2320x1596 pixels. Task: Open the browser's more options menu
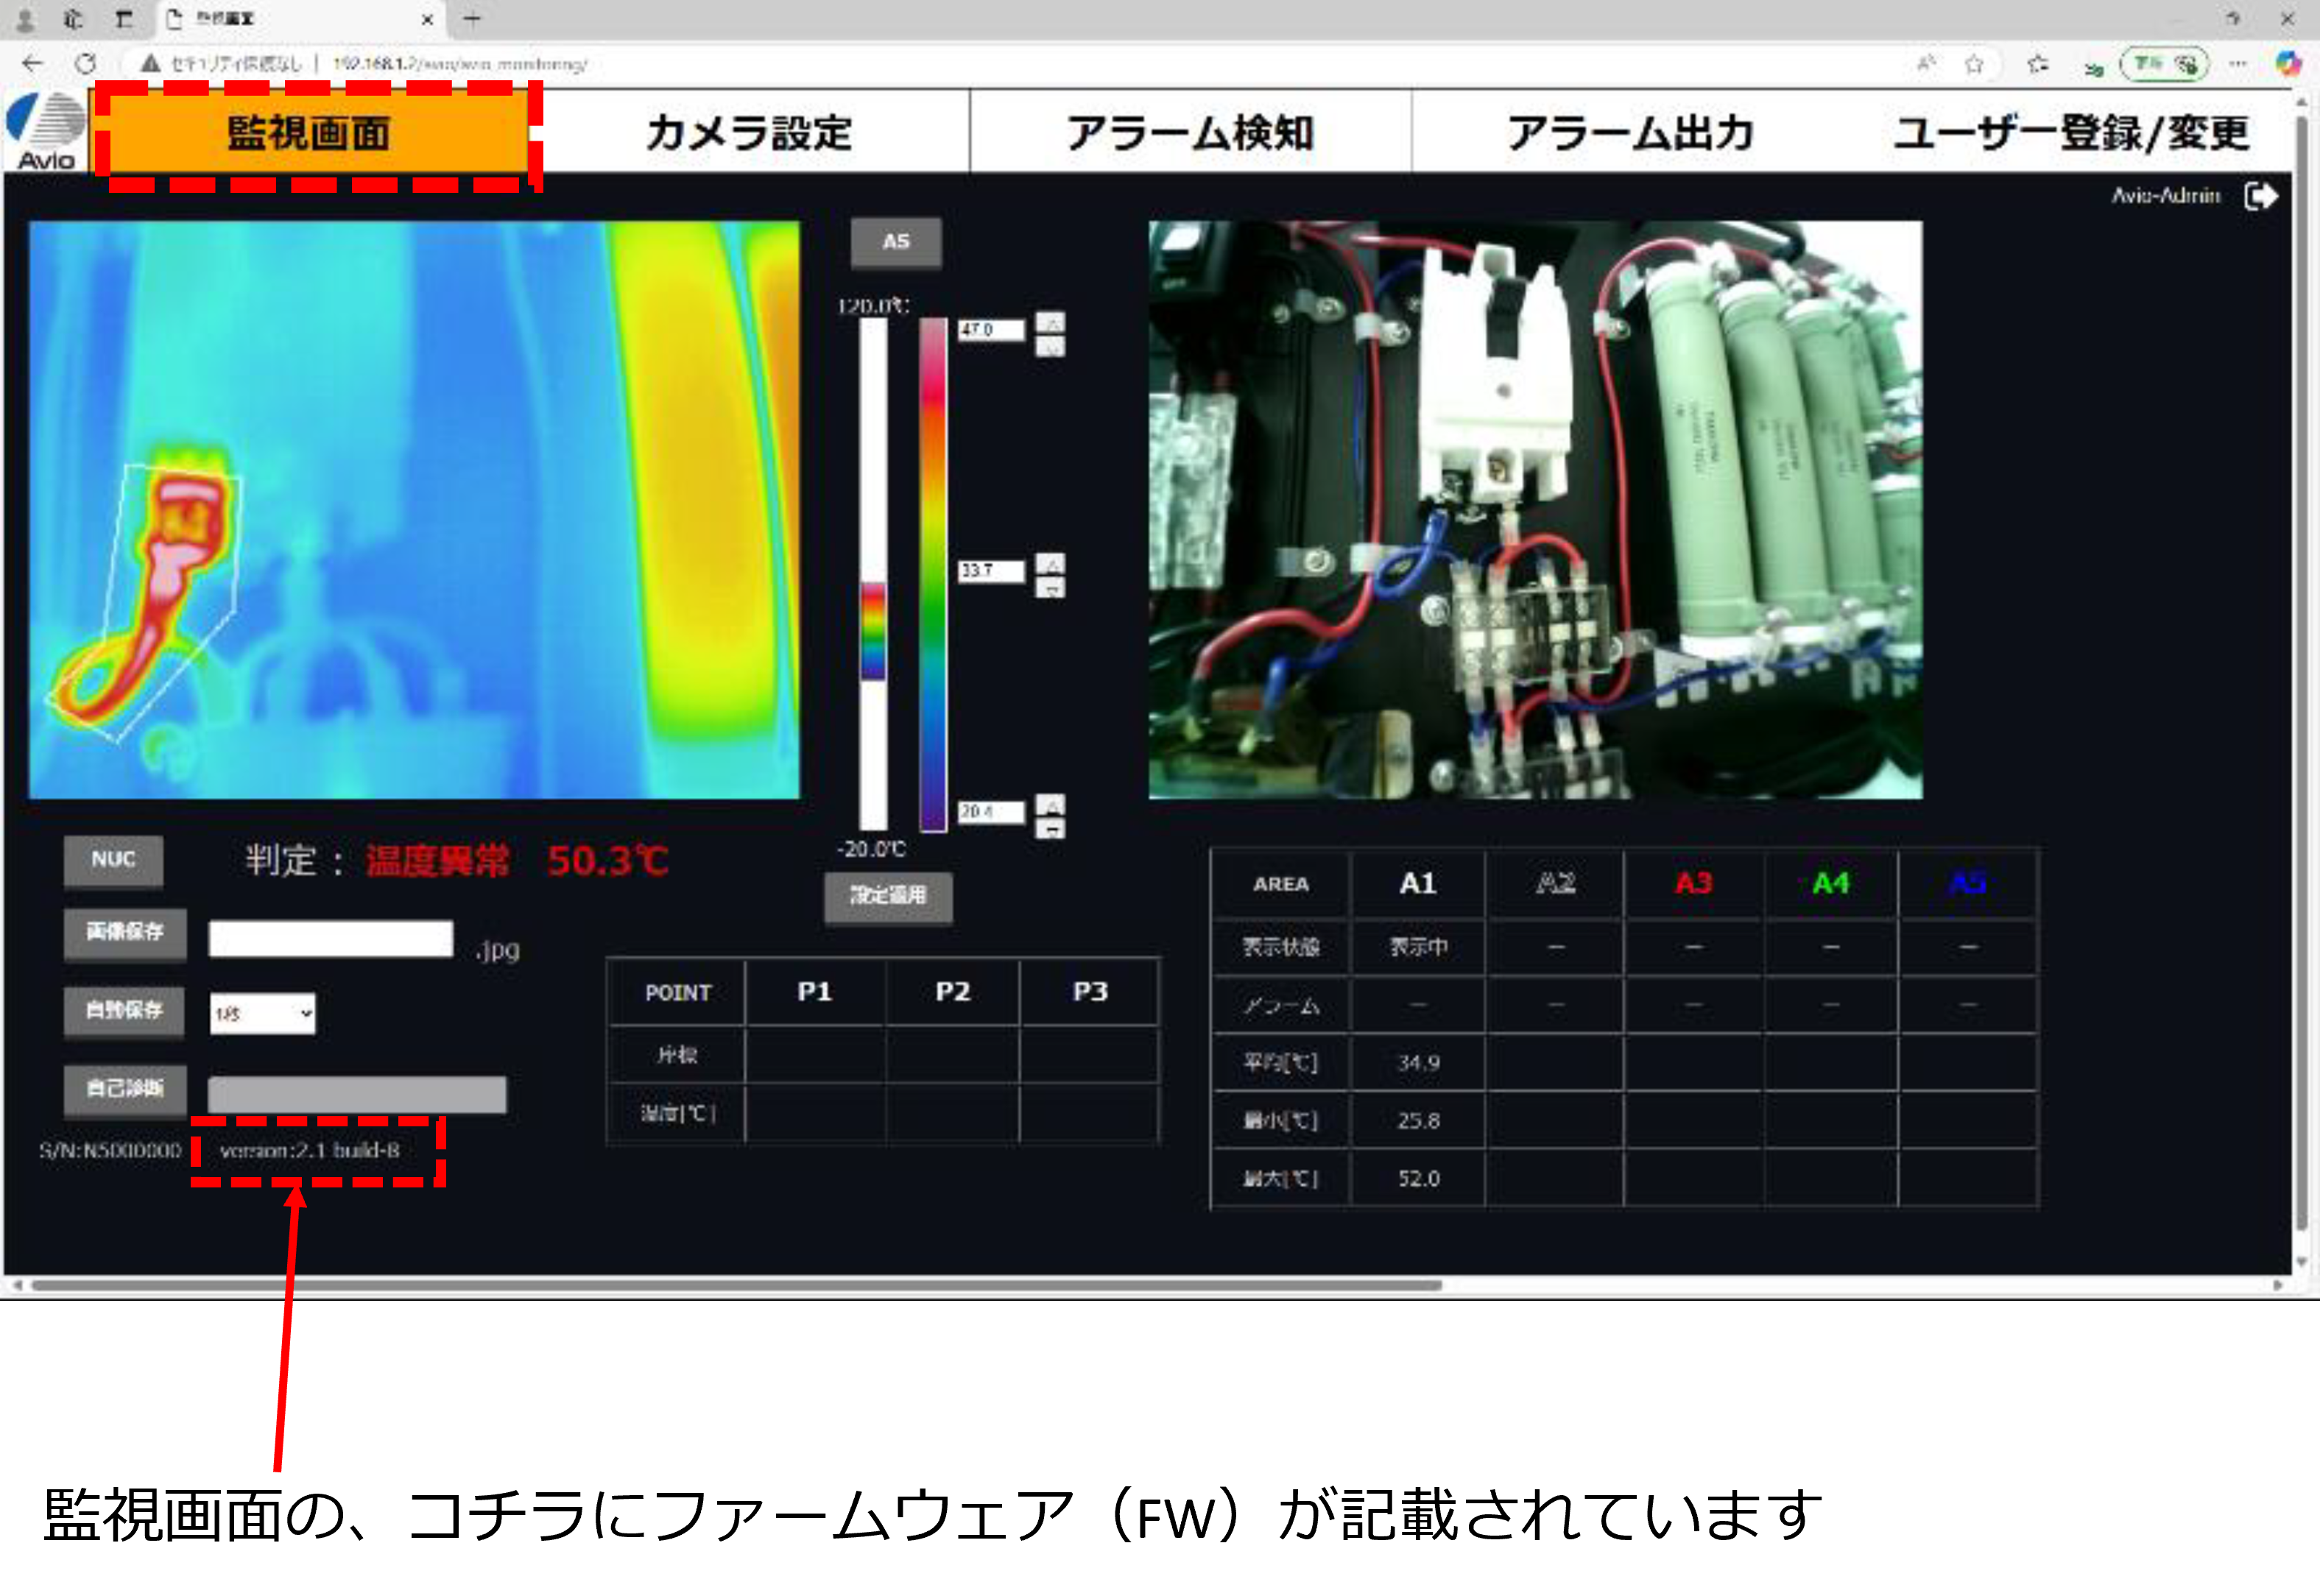click(2238, 63)
